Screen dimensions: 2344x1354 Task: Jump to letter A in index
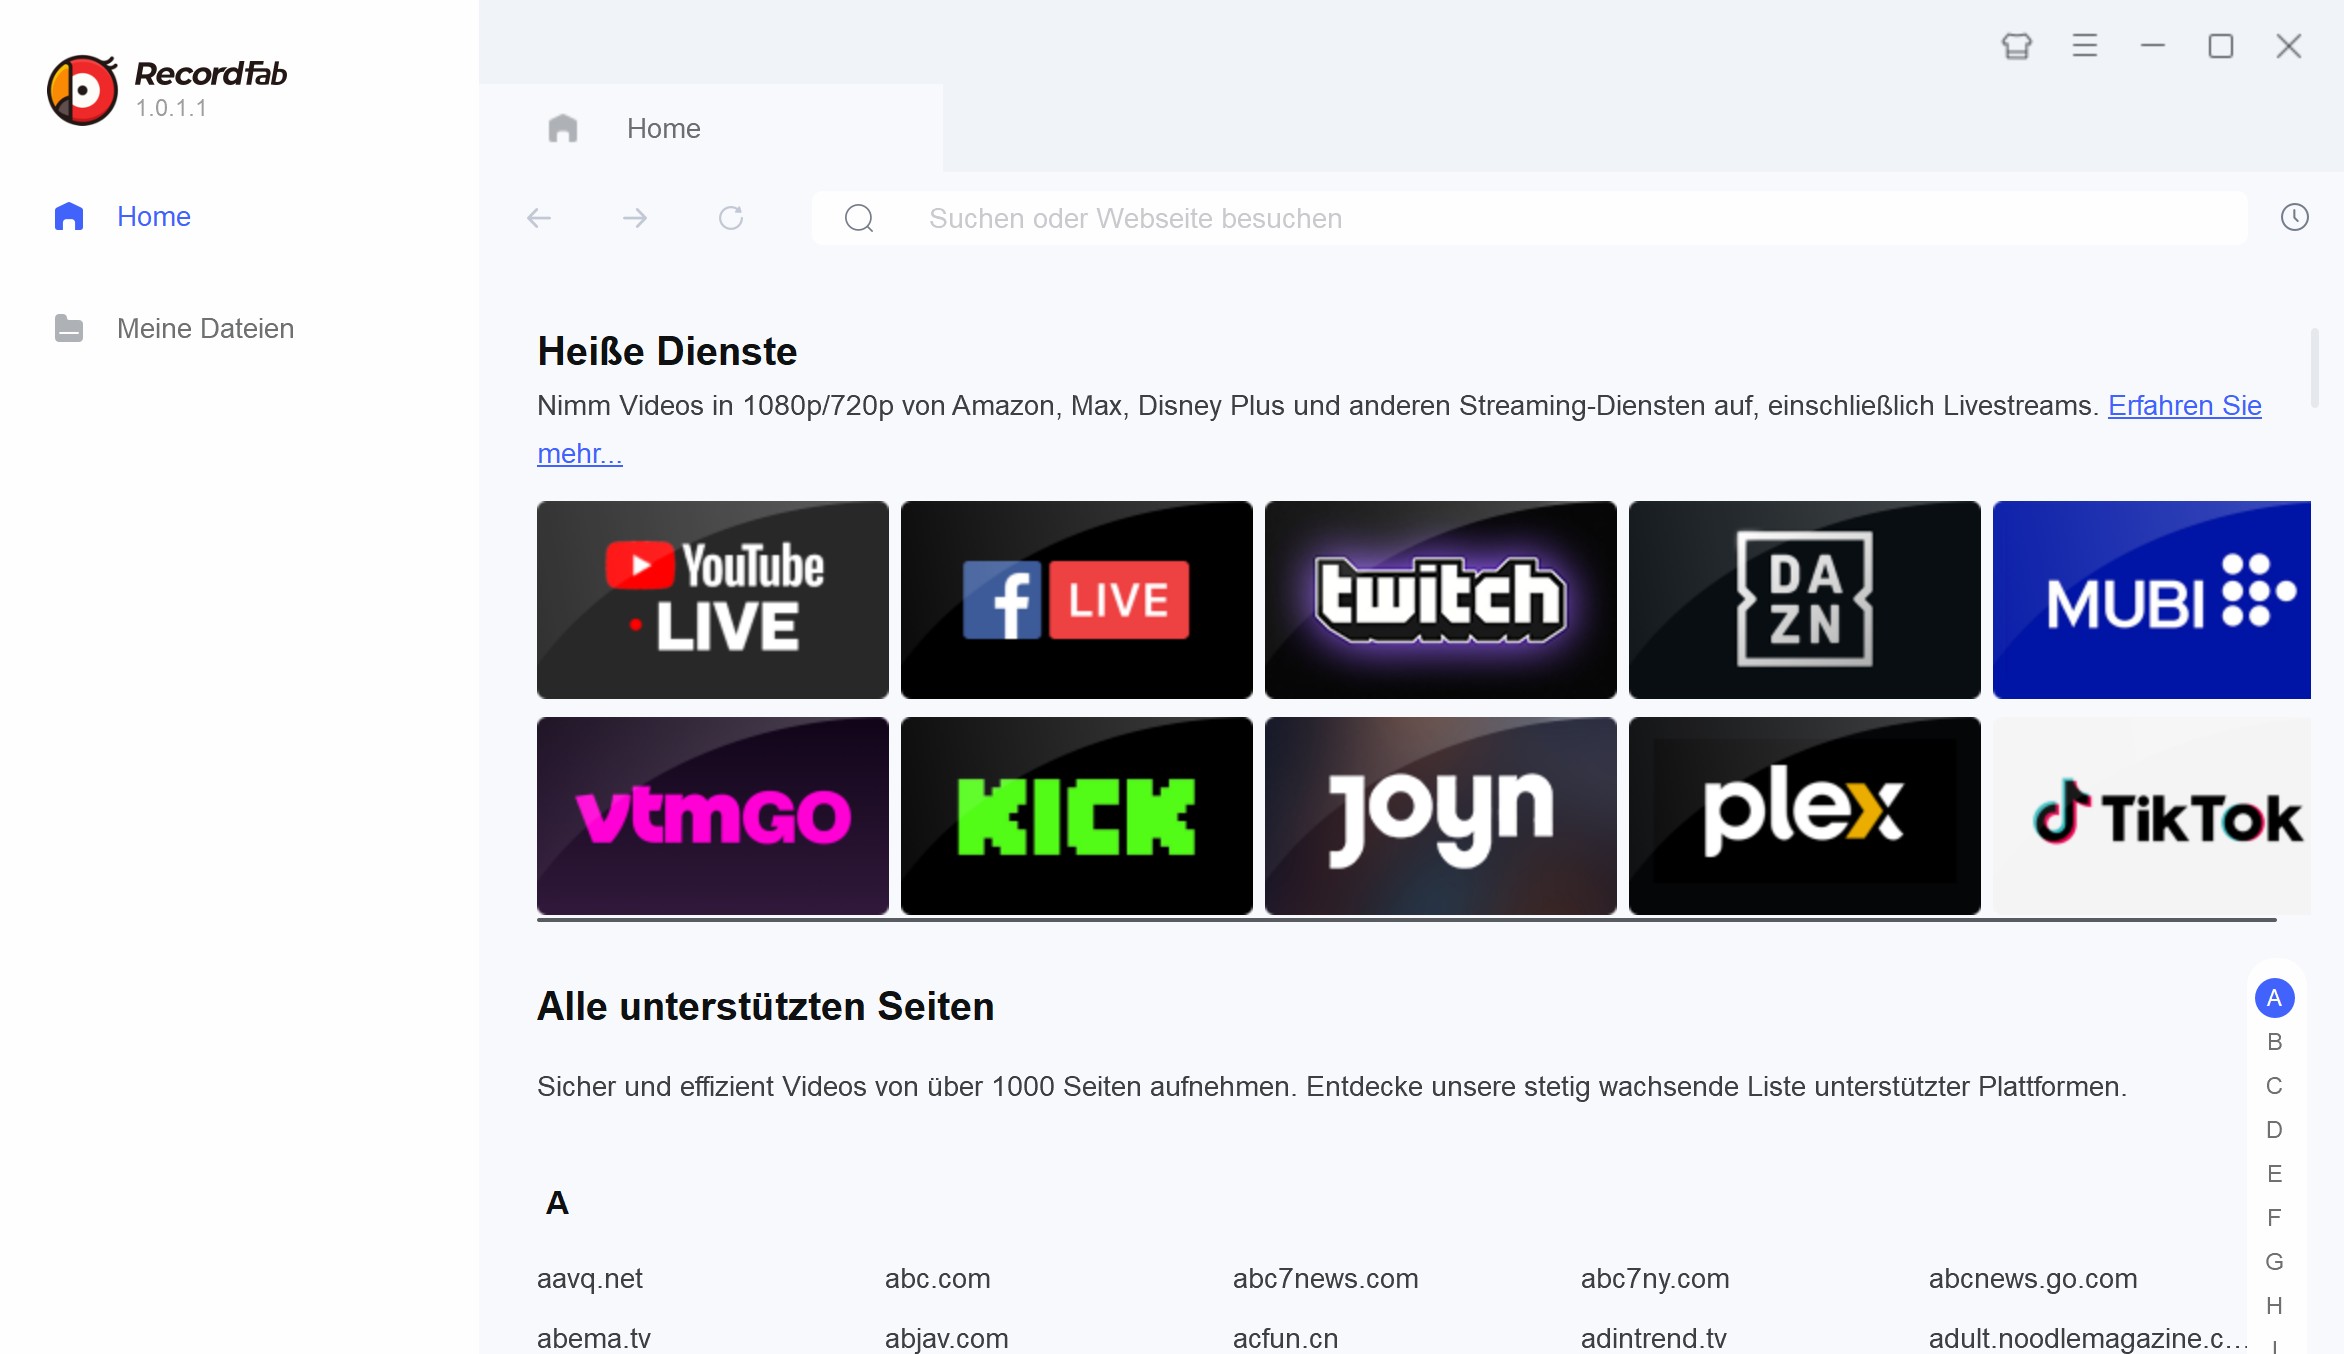[2274, 998]
